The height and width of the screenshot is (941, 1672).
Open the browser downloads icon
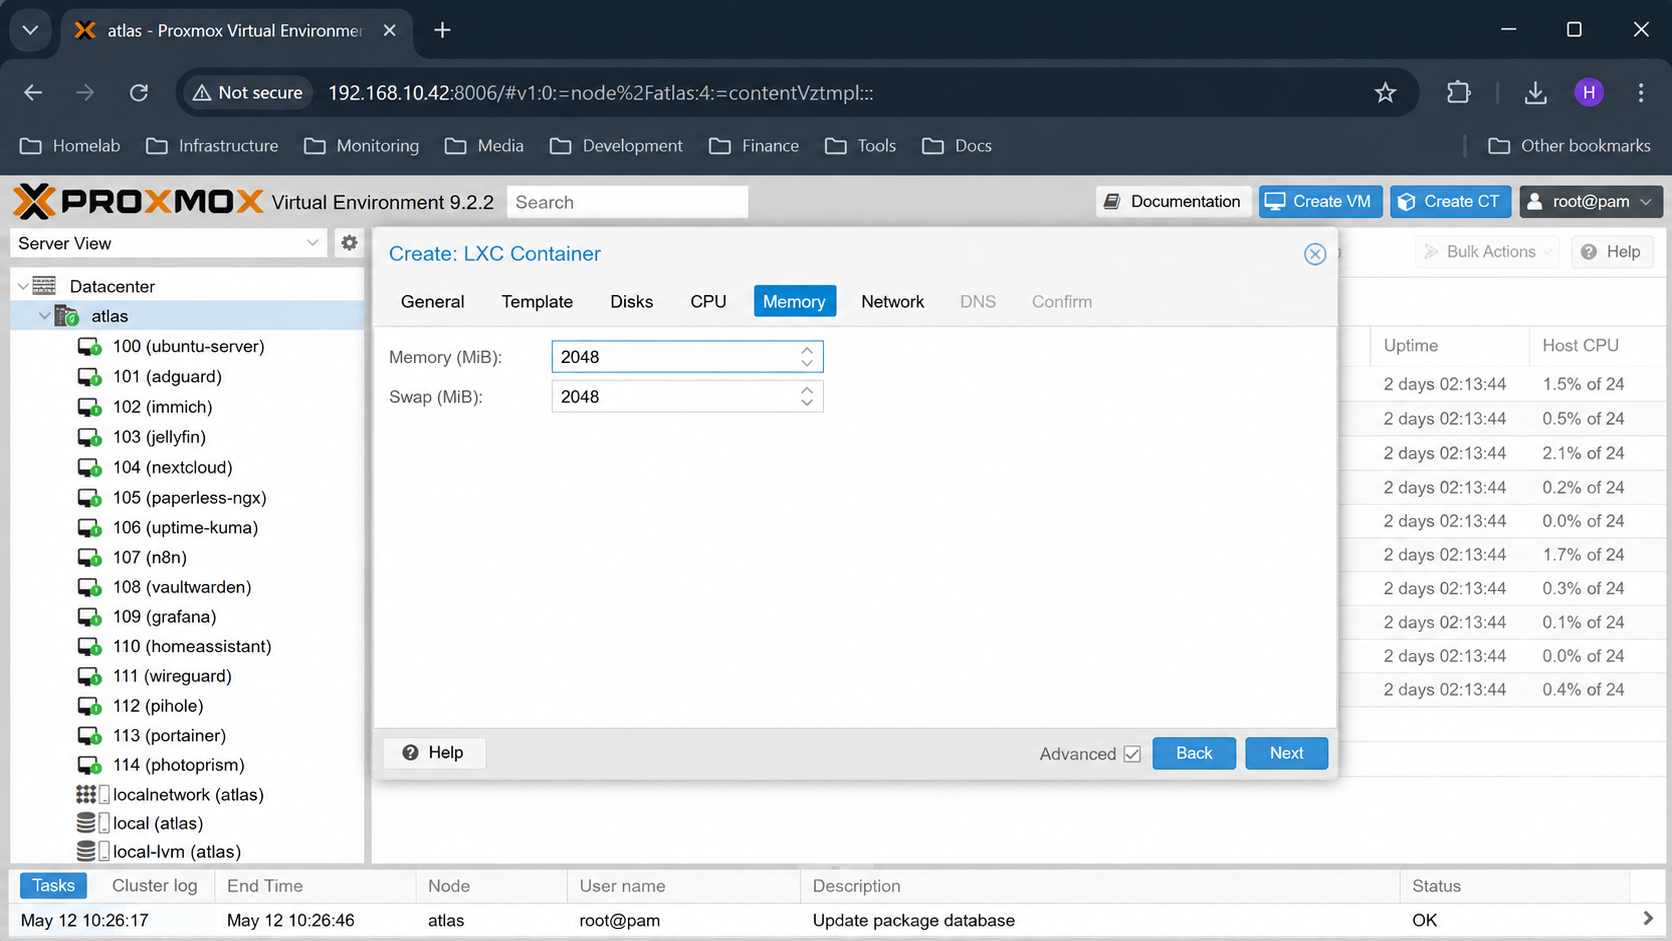coord(1535,93)
